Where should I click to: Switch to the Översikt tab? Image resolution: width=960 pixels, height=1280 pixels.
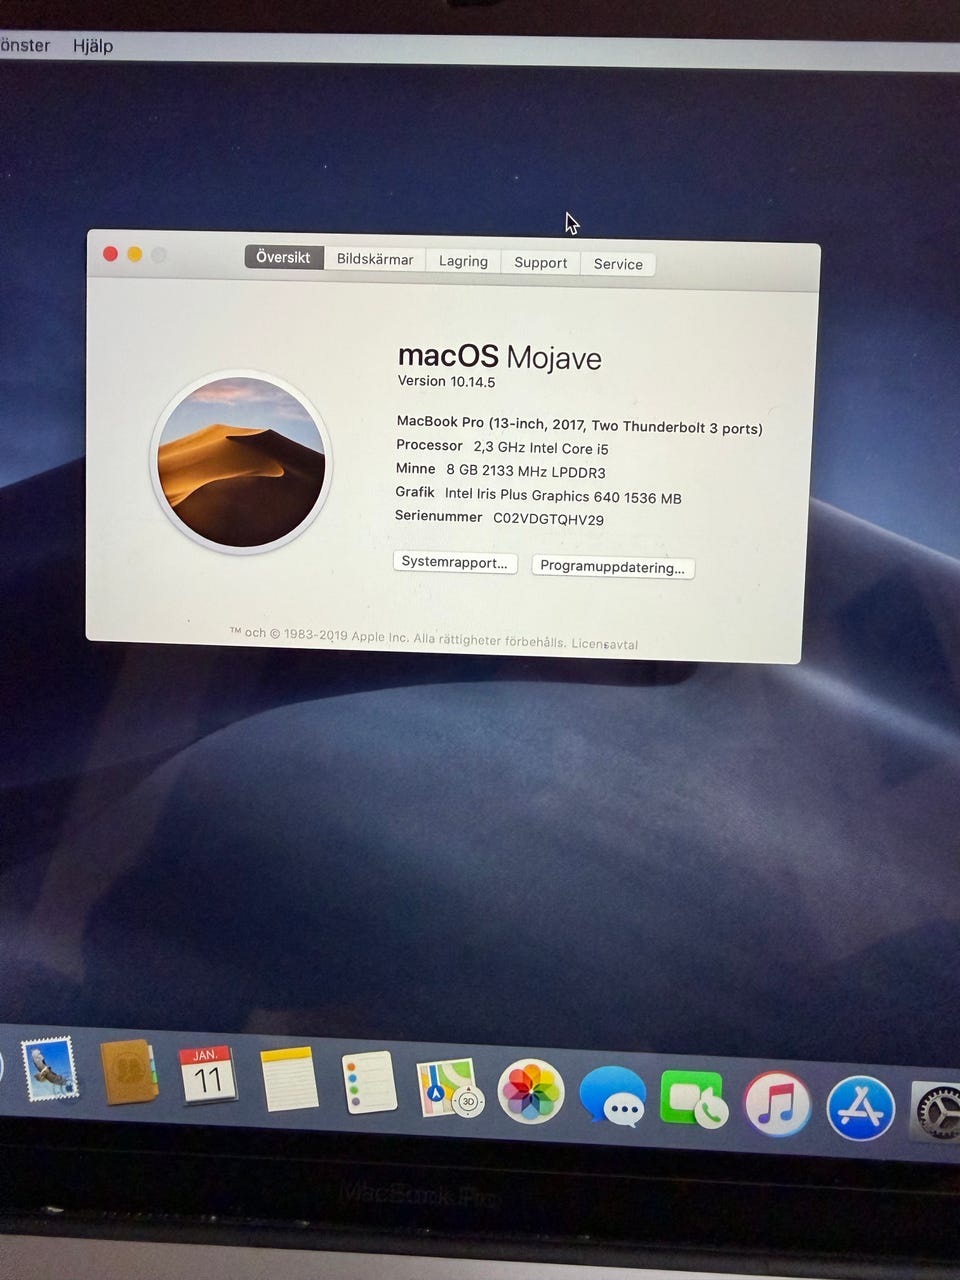(x=283, y=257)
